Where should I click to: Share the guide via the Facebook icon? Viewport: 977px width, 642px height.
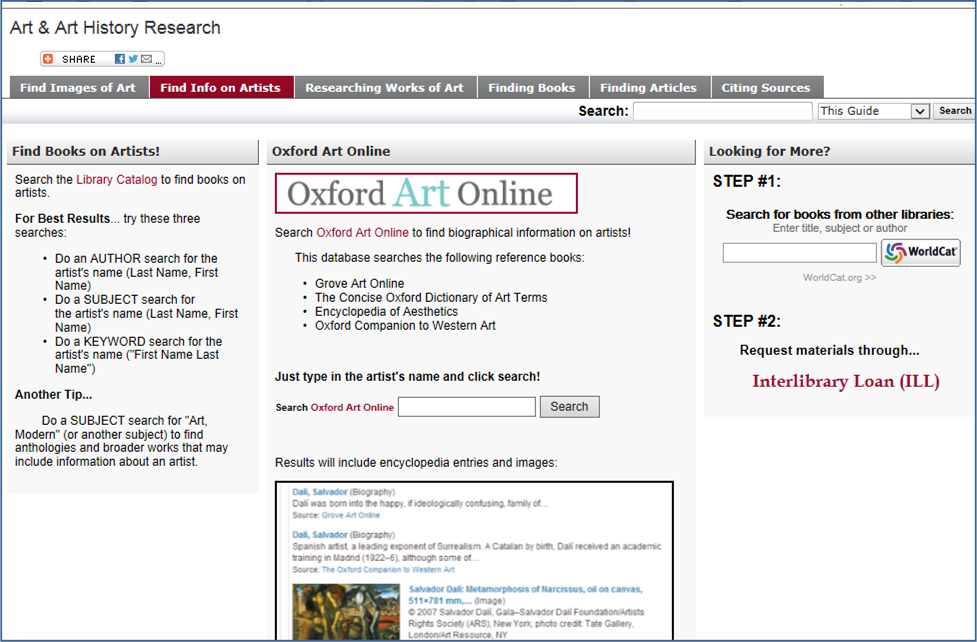click(x=120, y=59)
